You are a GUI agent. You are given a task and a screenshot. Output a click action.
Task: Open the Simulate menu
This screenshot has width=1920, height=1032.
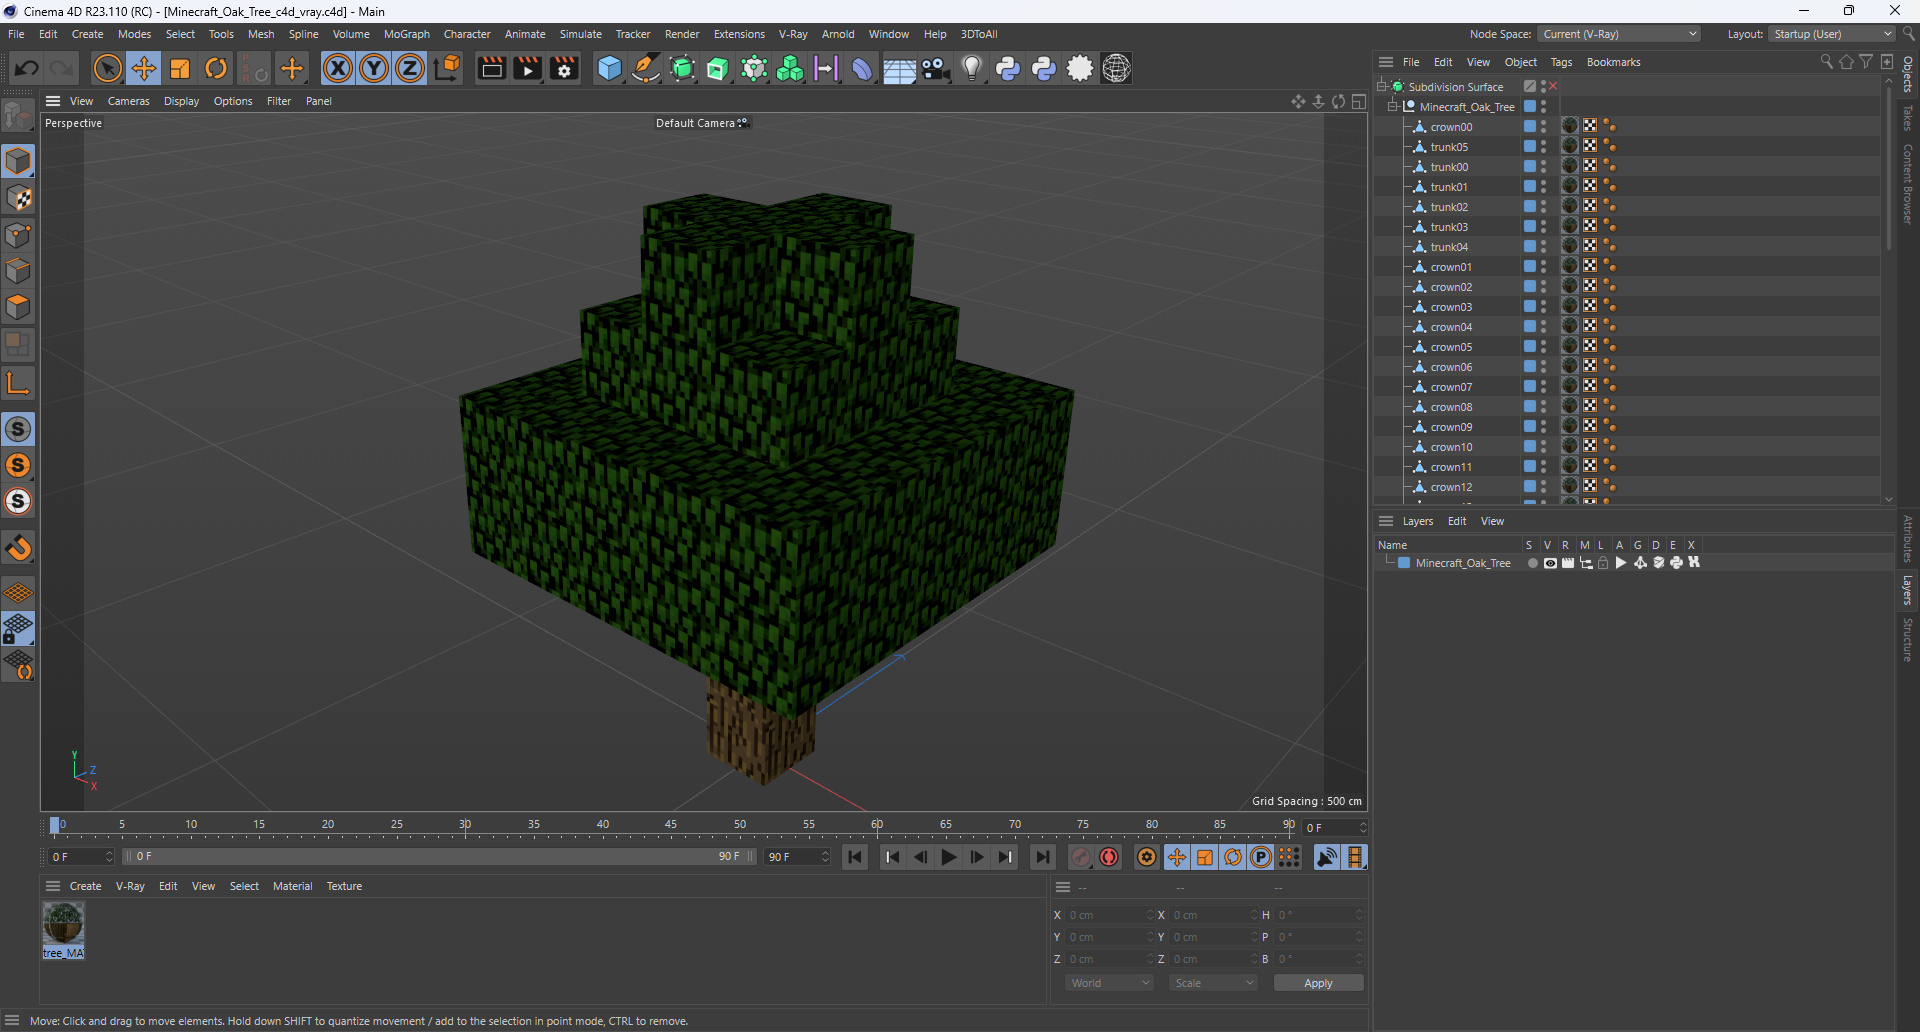[x=580, y=34]
